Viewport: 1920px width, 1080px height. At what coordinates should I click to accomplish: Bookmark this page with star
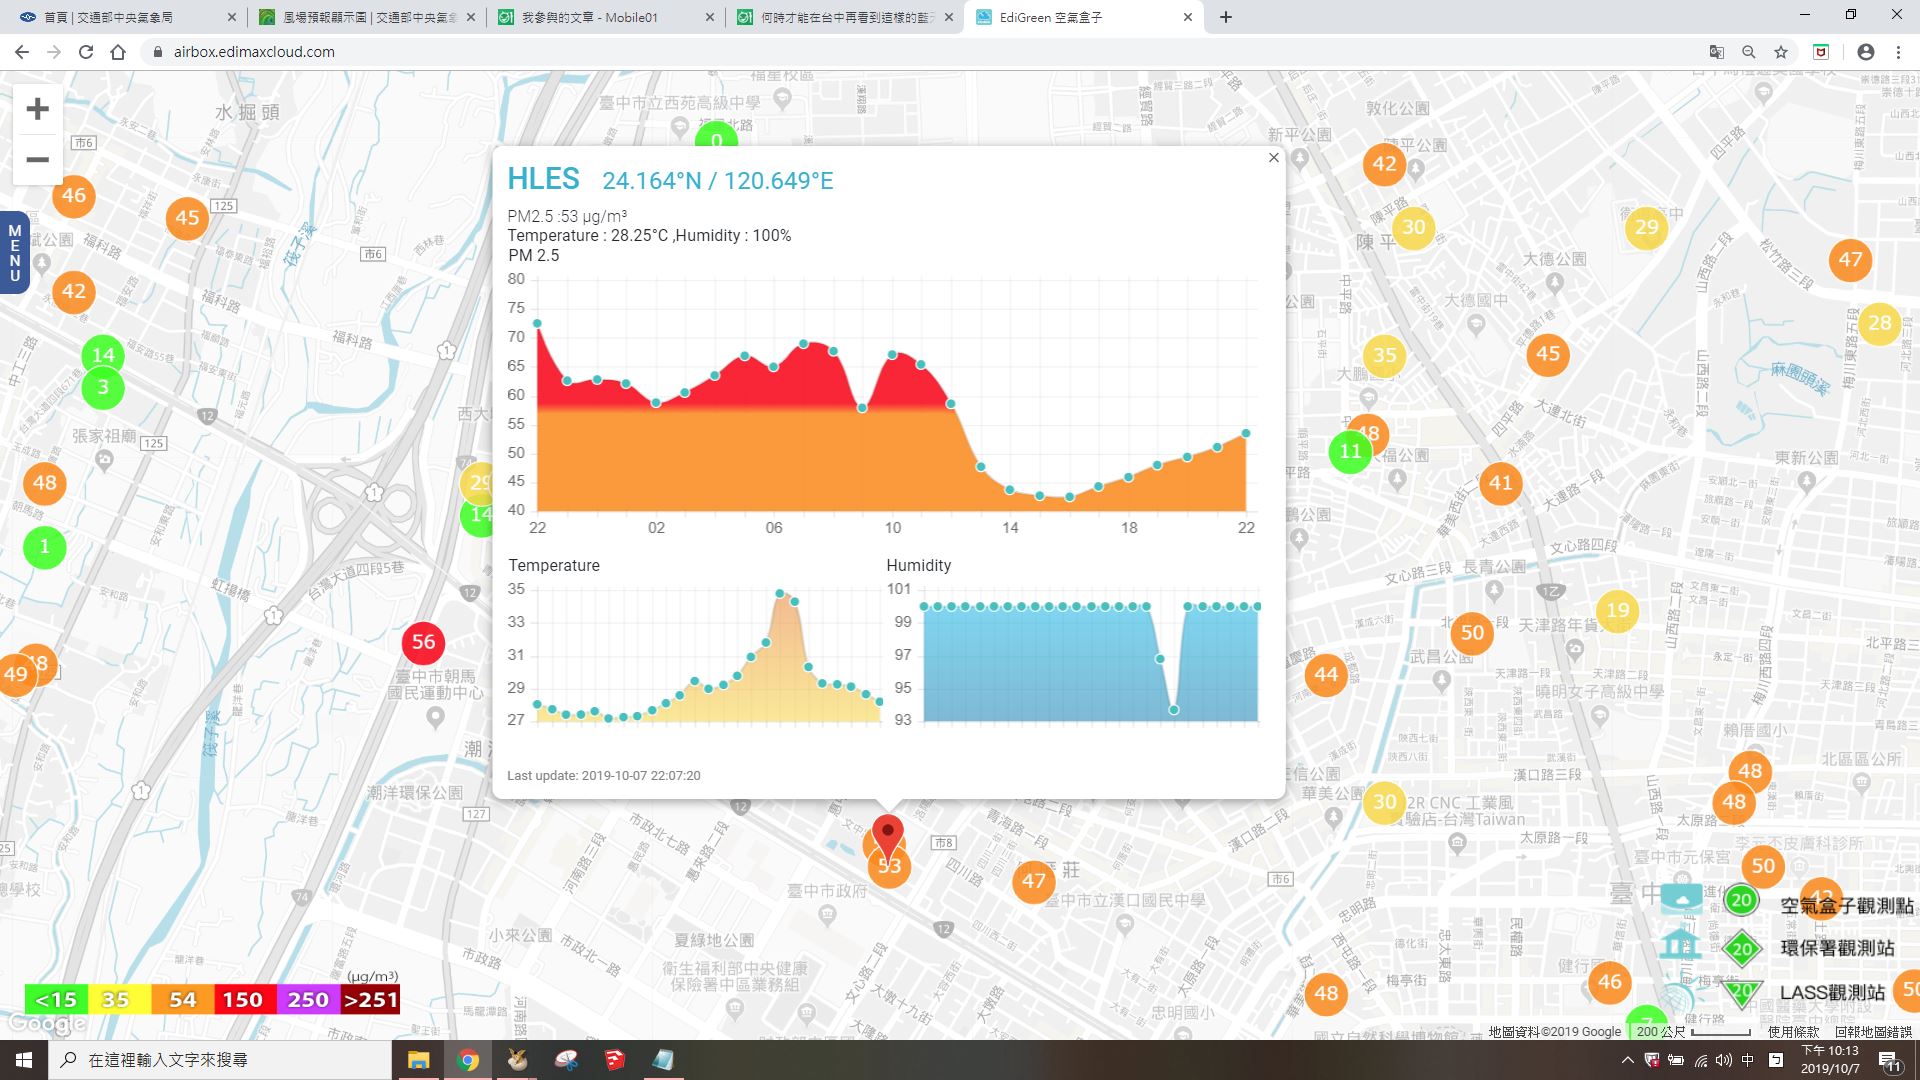[x=1780, y=52]
